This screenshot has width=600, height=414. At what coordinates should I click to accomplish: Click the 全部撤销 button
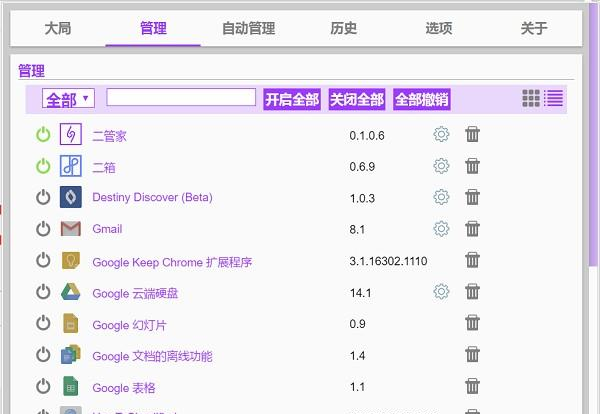tap(422, 99)
